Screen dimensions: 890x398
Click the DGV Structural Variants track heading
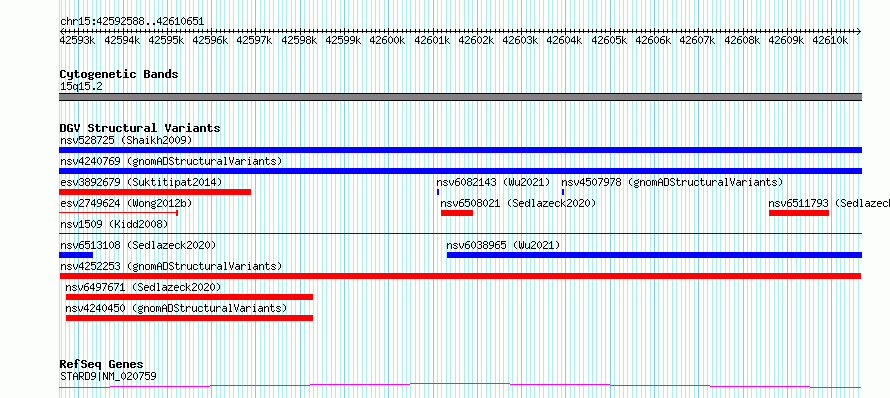[140, 128]
